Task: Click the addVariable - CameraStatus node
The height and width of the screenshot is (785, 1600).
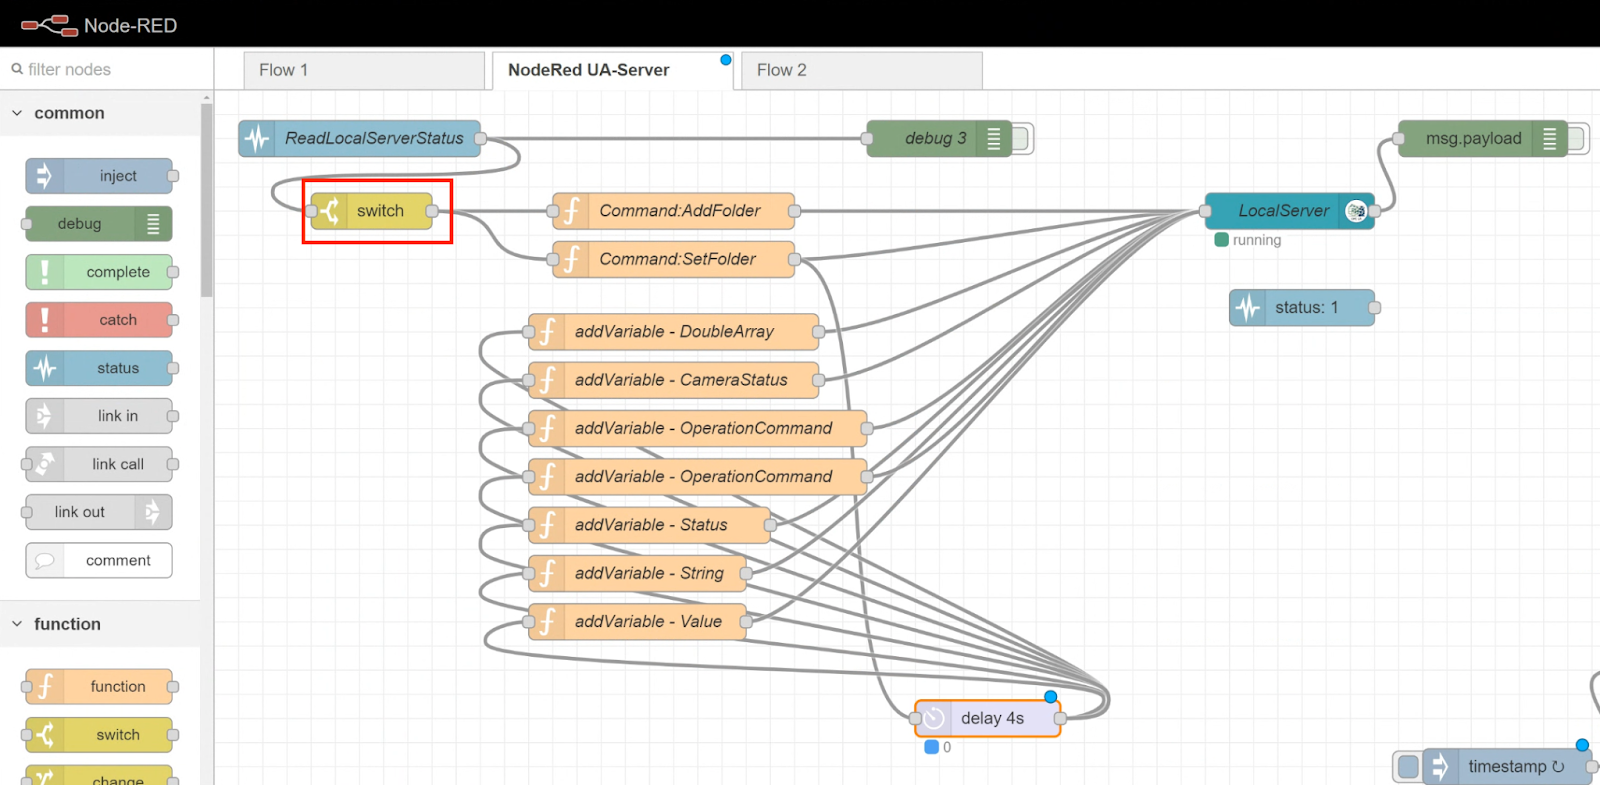Action: [x=674, y=380]
